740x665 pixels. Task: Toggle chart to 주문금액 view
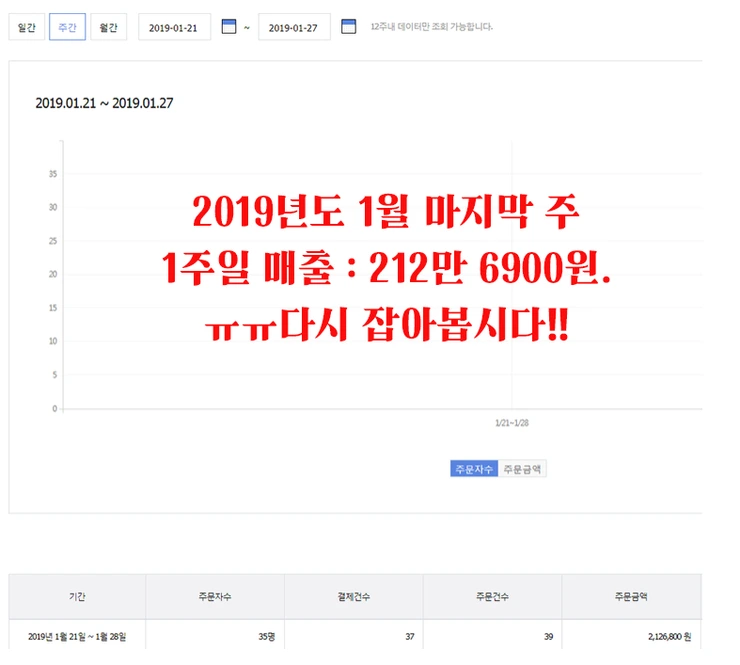click(x=522, y=469)
